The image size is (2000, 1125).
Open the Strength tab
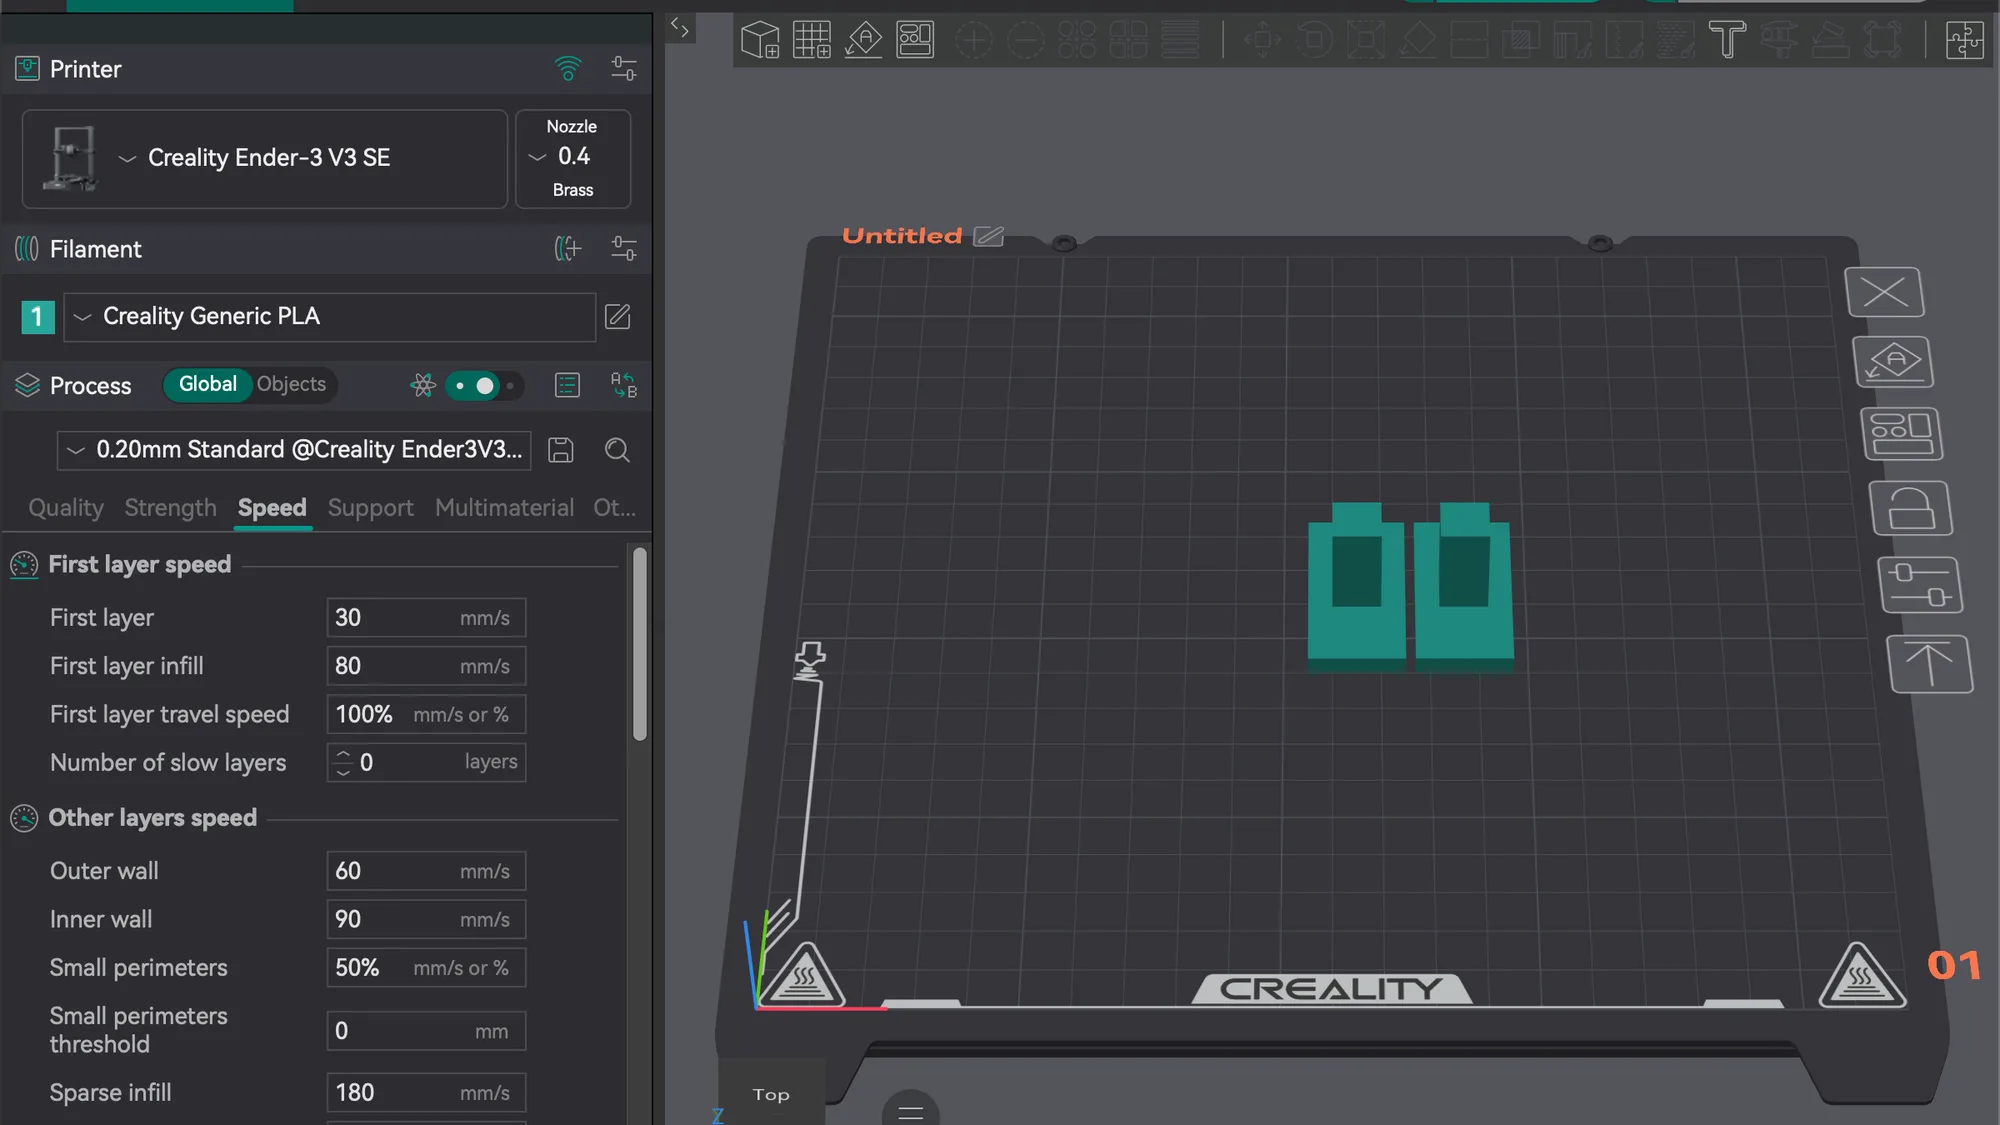pyautogui.click(x=170, y=508)
